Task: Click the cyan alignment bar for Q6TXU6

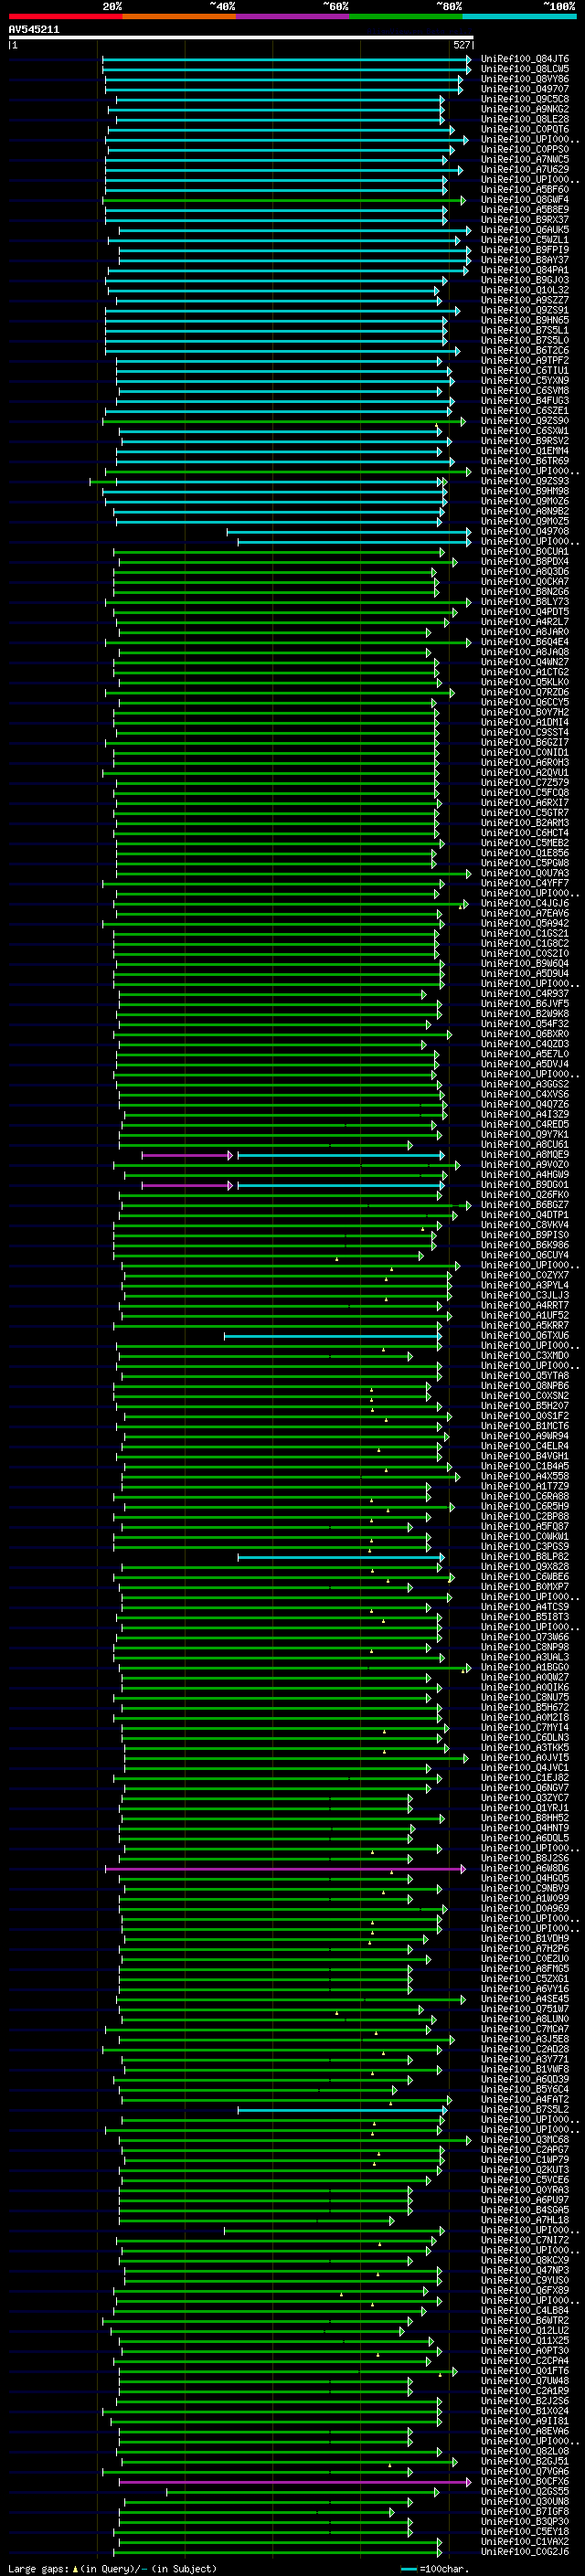Action: (x=332, y=1336)
